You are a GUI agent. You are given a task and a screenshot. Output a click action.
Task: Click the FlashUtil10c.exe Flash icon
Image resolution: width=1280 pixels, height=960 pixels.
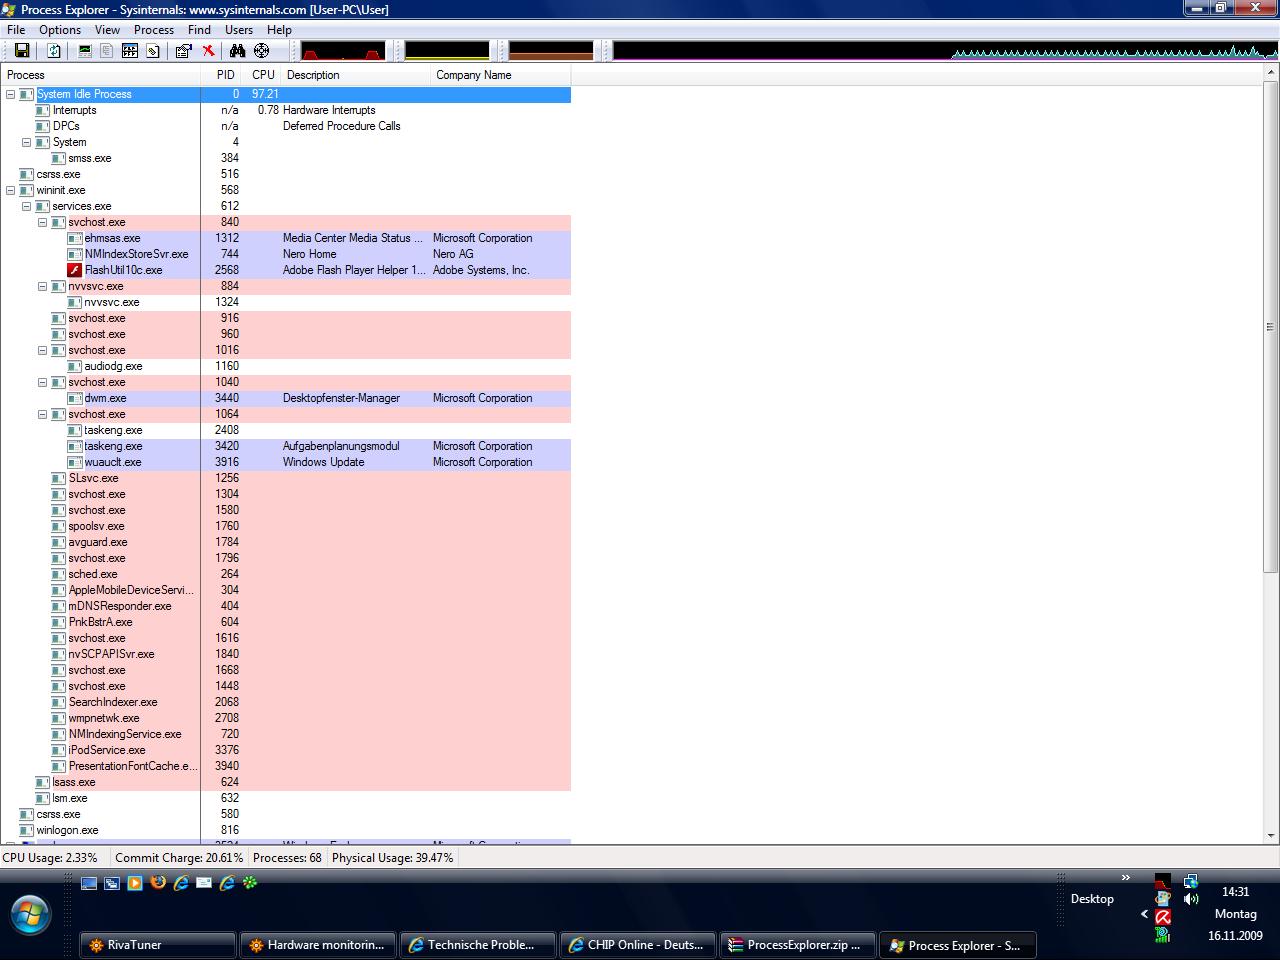[75, 270]
